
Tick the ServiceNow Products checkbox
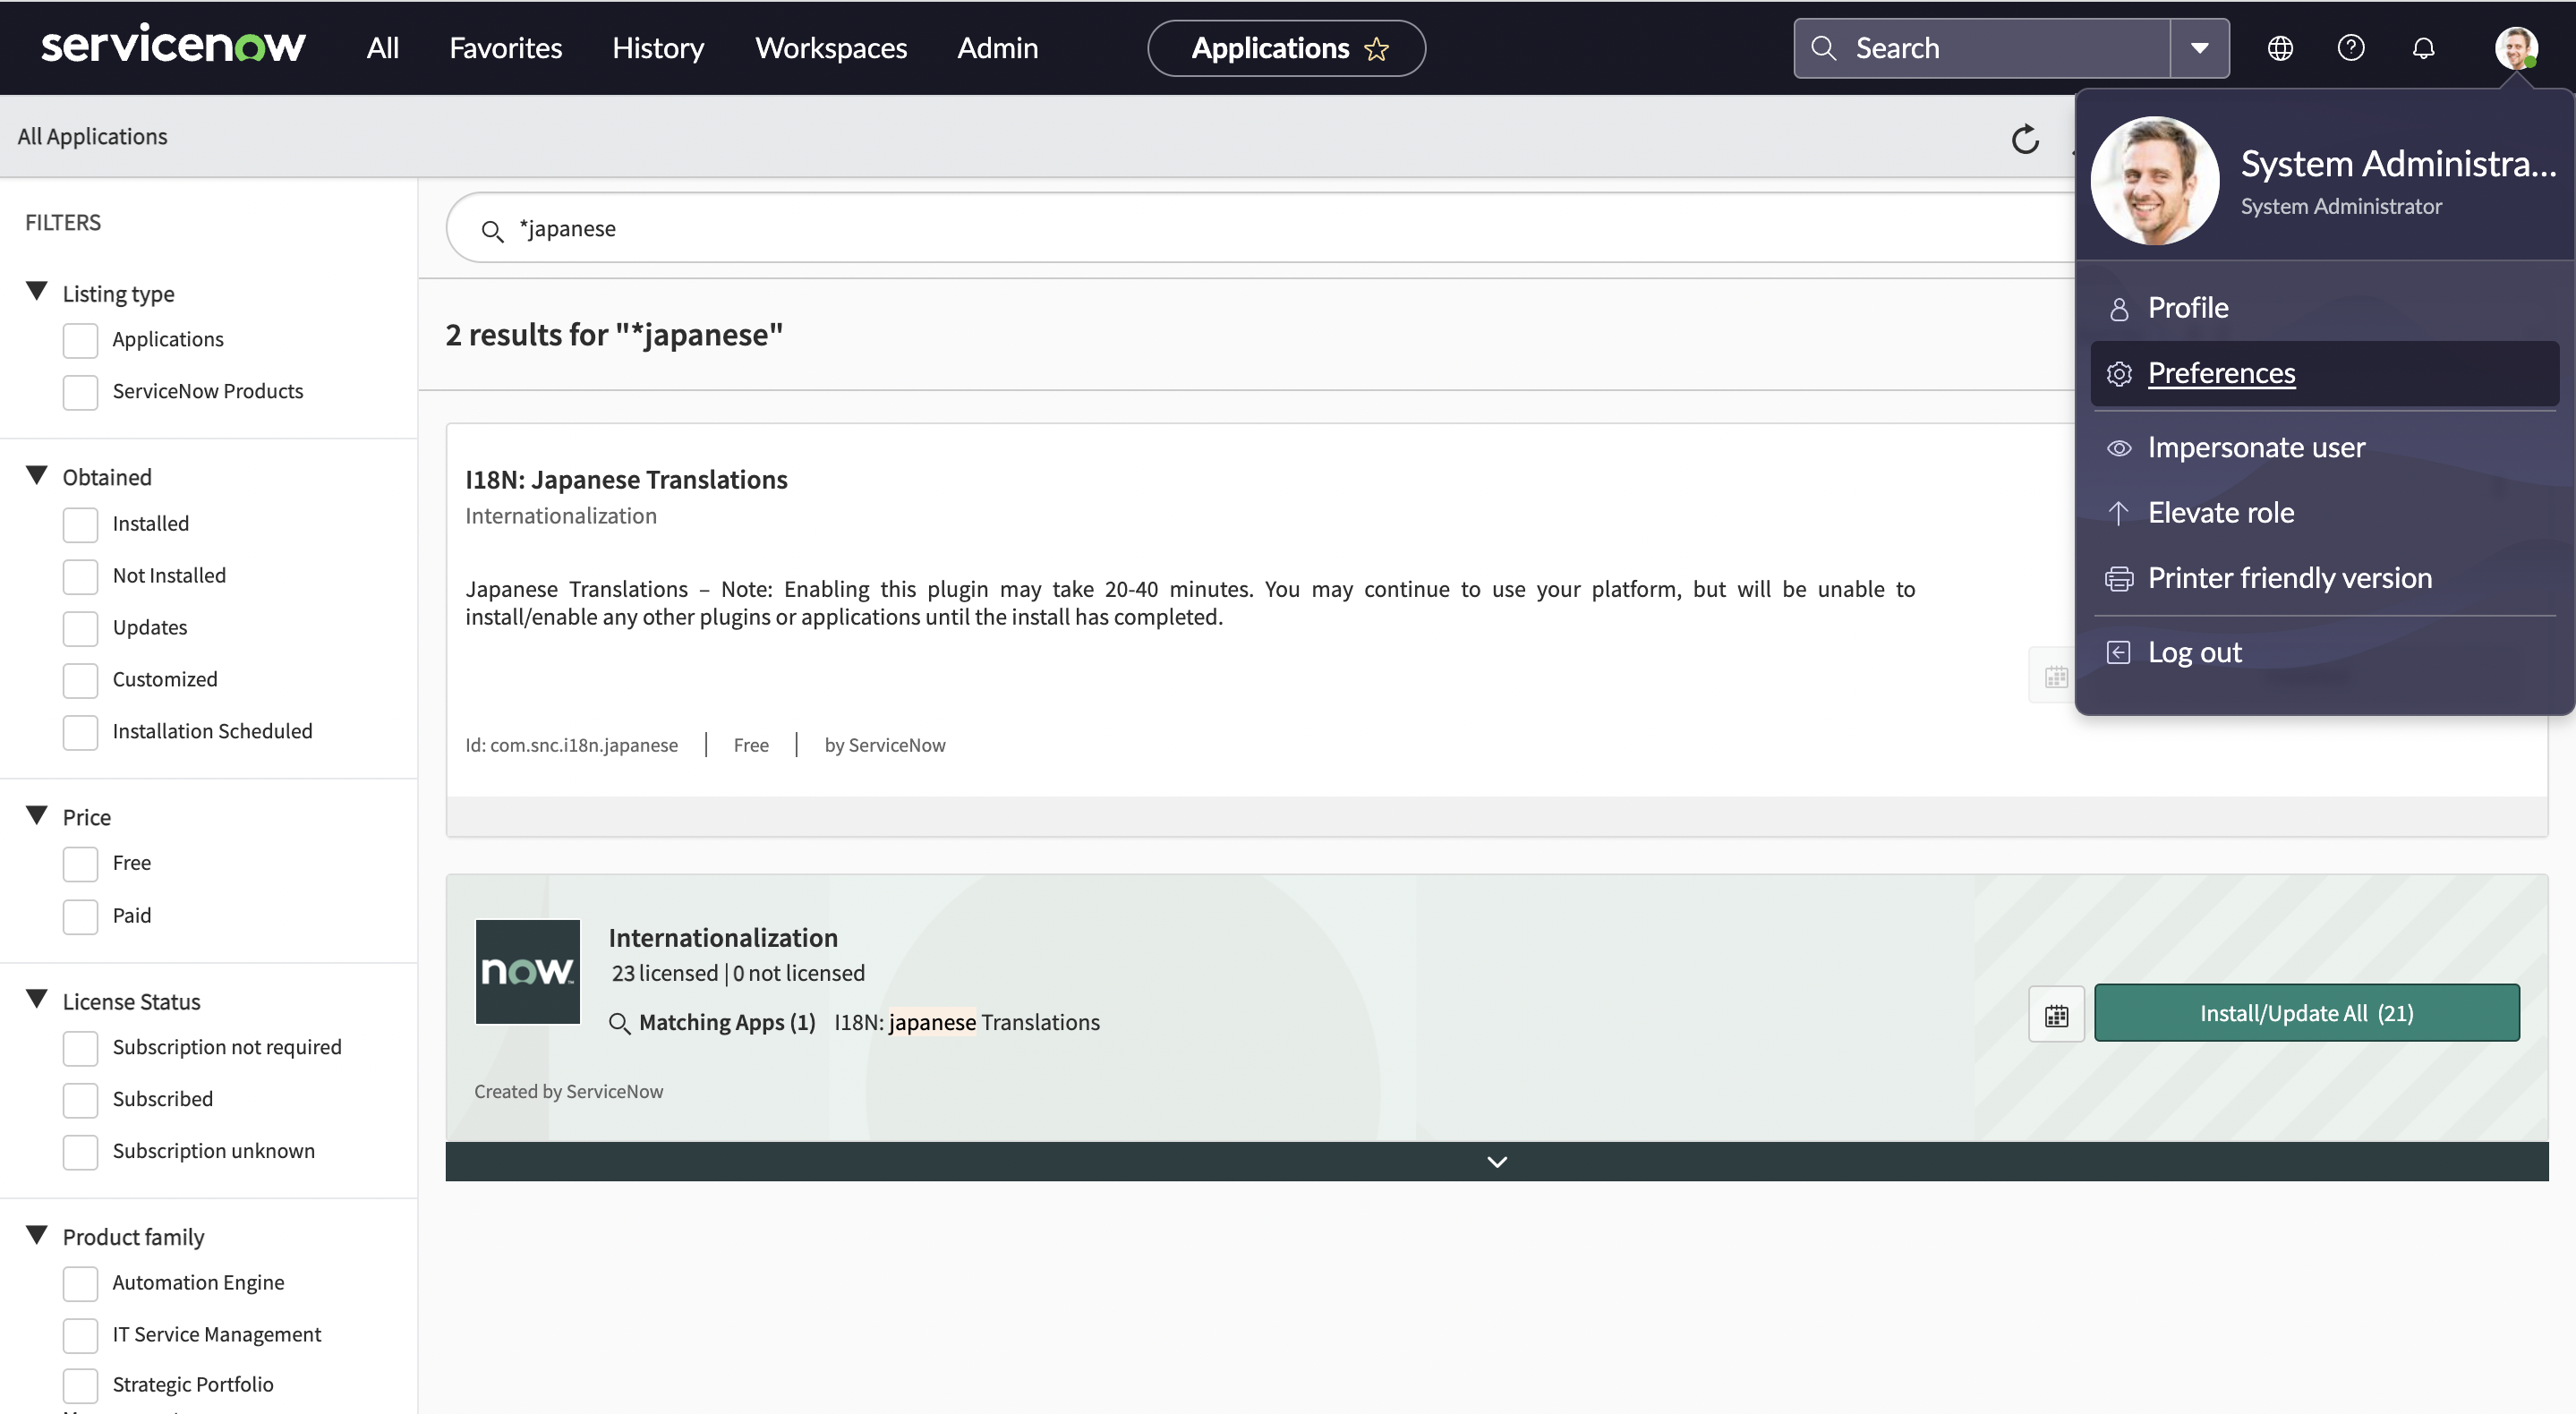(x=80, y=392)
